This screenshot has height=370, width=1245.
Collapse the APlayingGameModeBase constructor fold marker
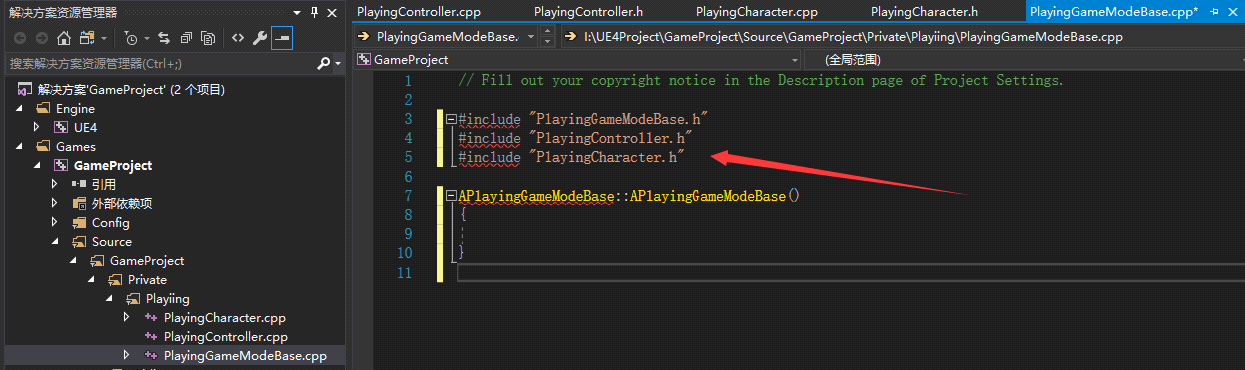pyautogui.click(x=451, y=196)
